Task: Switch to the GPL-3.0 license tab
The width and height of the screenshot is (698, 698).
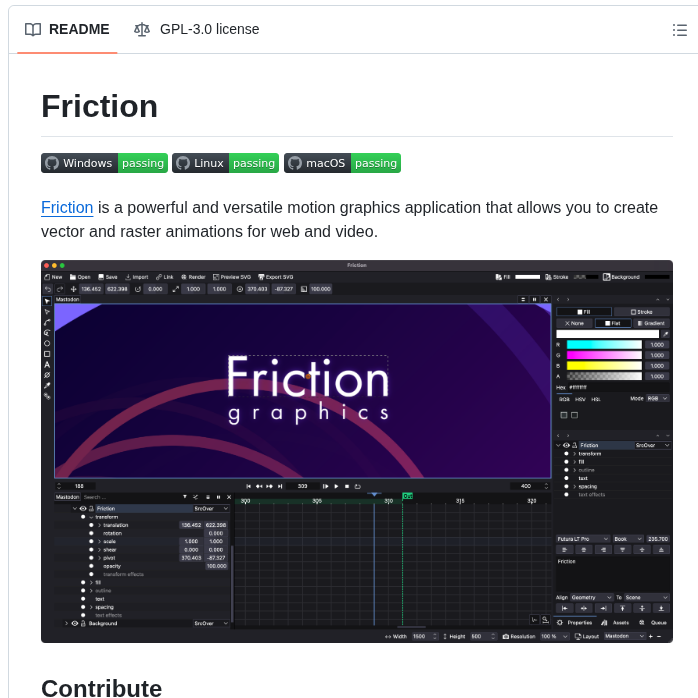Action: (x=196, y=29)
